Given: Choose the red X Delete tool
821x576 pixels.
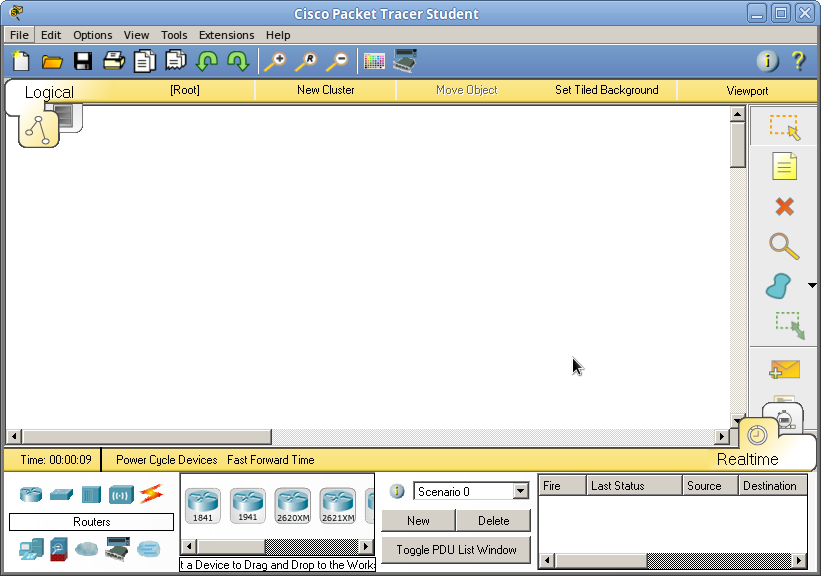Looking at the screenshot, I should tap(784, 206).
